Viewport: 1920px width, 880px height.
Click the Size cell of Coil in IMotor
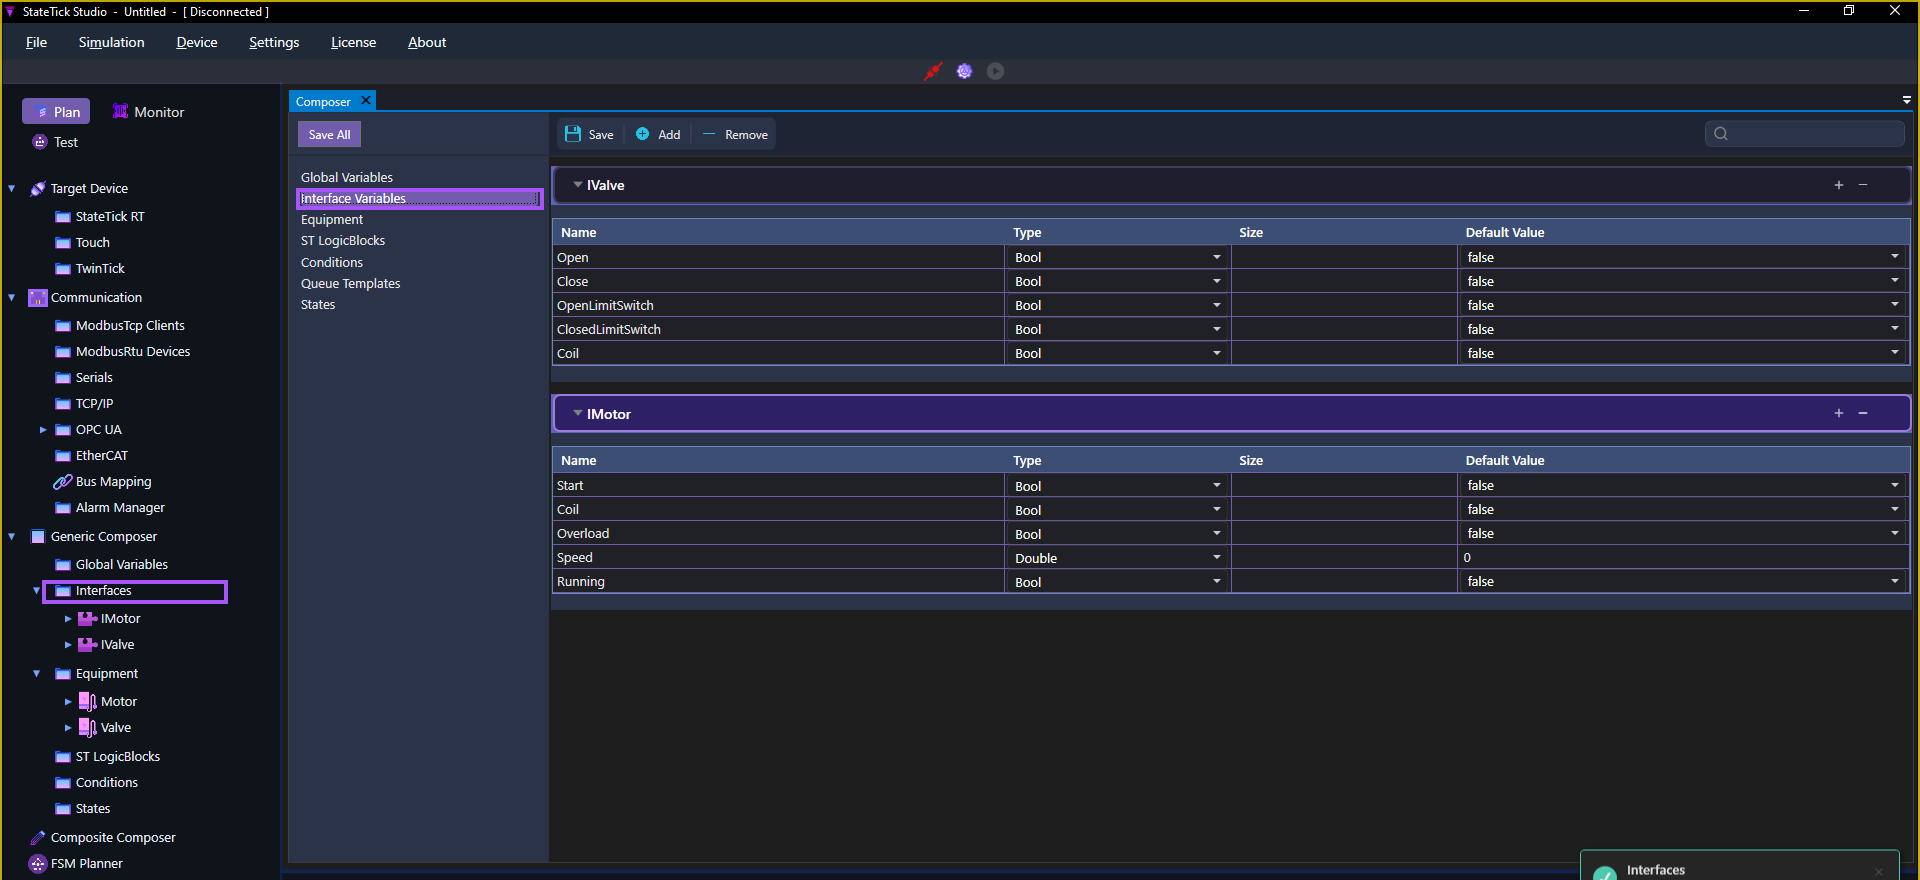[x=1344, y=510]
